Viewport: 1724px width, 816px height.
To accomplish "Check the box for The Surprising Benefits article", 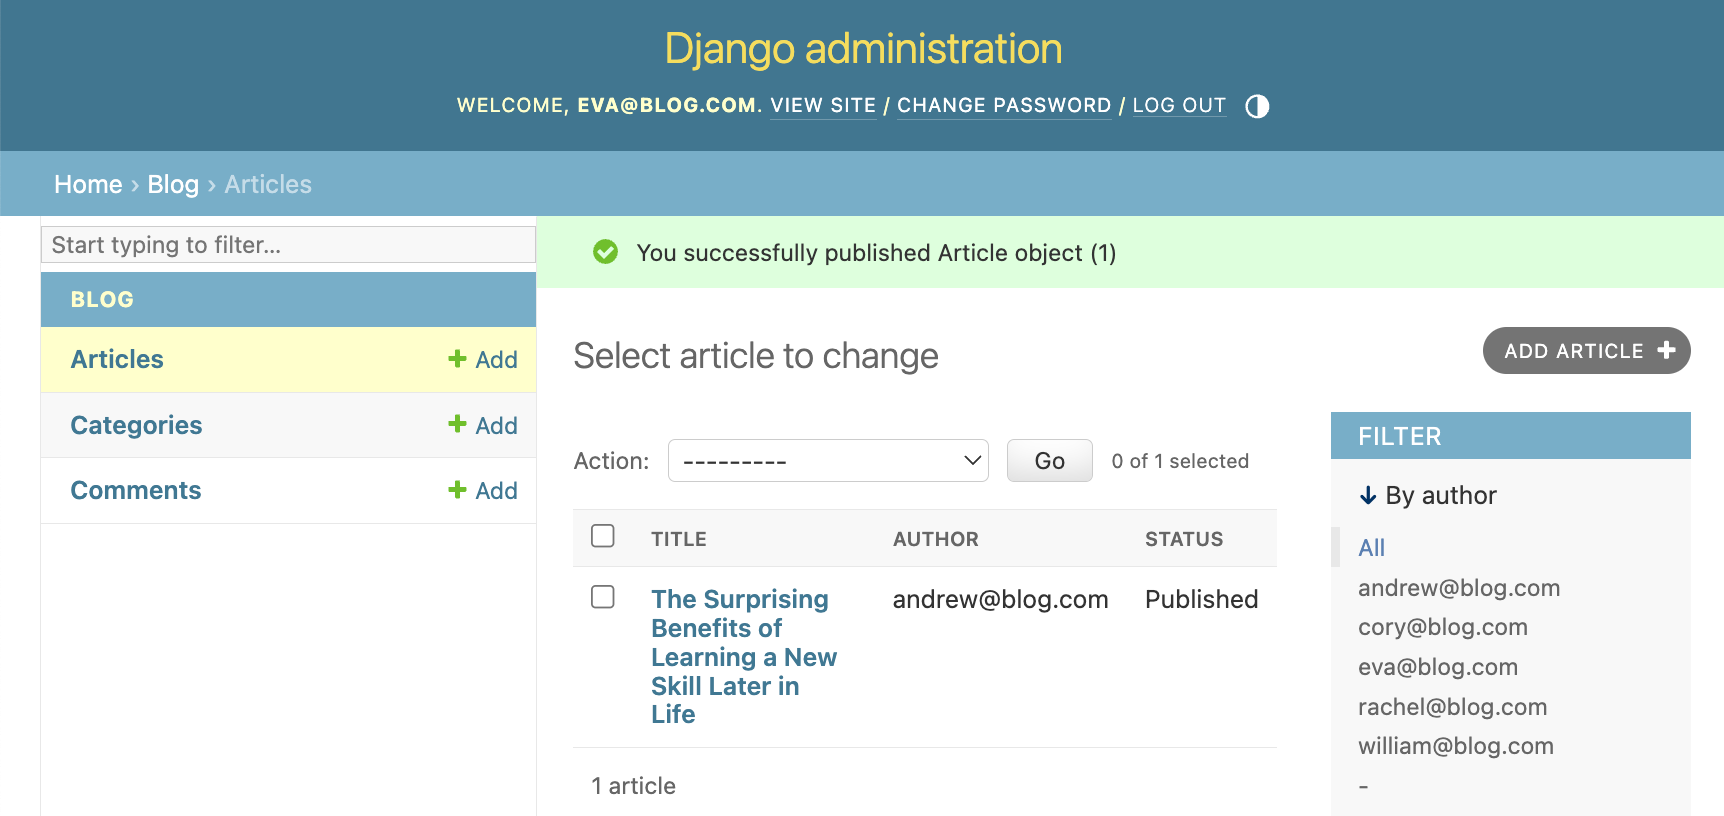I will click(x=603, y=597).
